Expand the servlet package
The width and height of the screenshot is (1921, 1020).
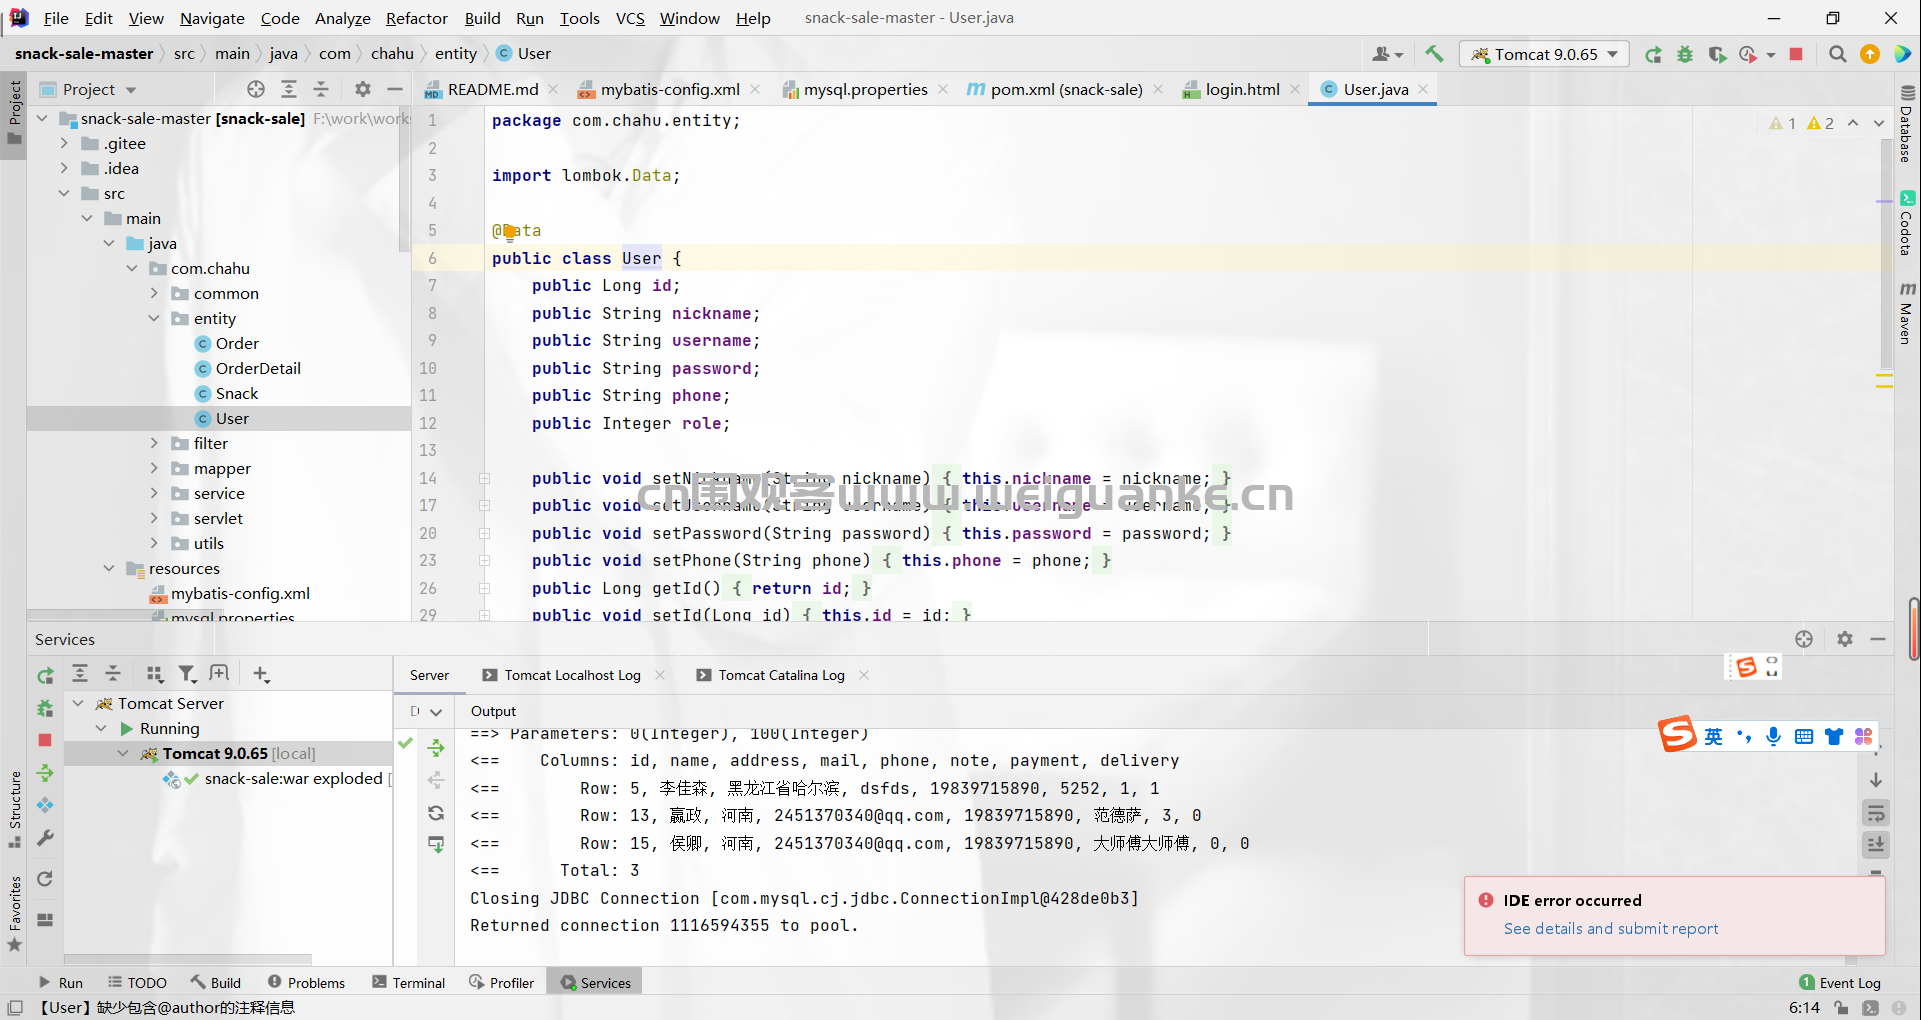pyautogui.click(x=154, y=518)
